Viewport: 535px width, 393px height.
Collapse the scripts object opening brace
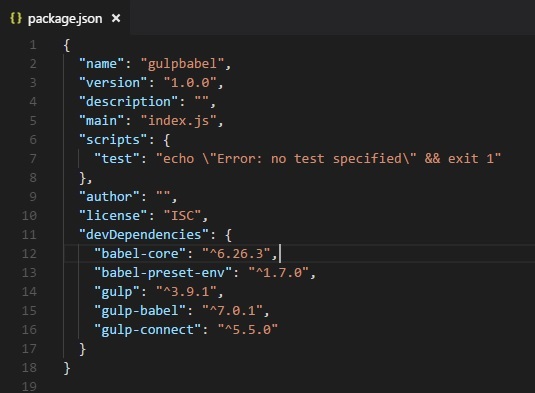pos(167,140)
